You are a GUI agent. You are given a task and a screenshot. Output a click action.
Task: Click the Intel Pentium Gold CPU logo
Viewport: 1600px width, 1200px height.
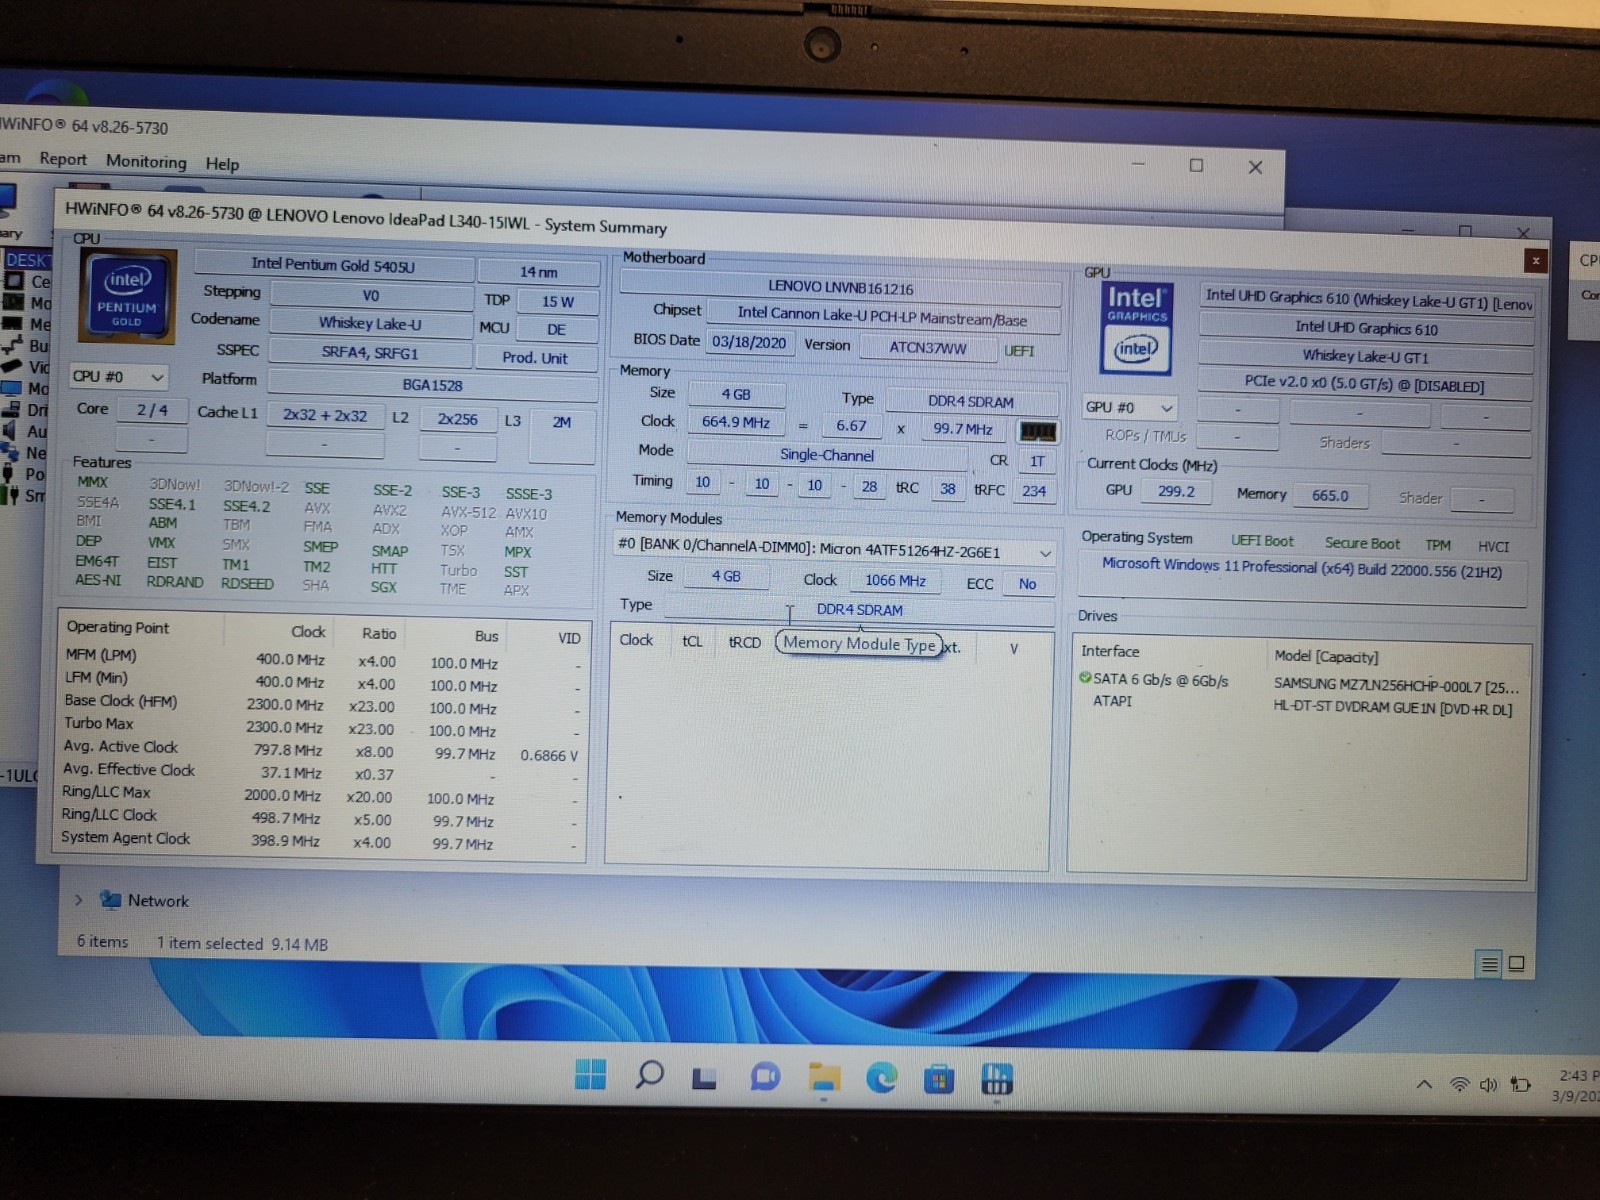pyautogui.click(x=128, y=297)
